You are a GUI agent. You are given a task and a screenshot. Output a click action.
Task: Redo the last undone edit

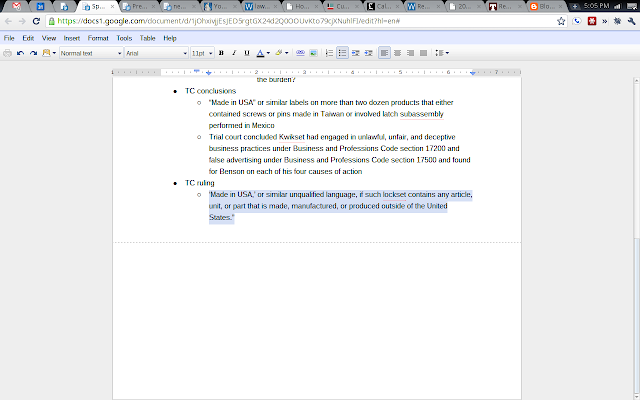point(33,53)
